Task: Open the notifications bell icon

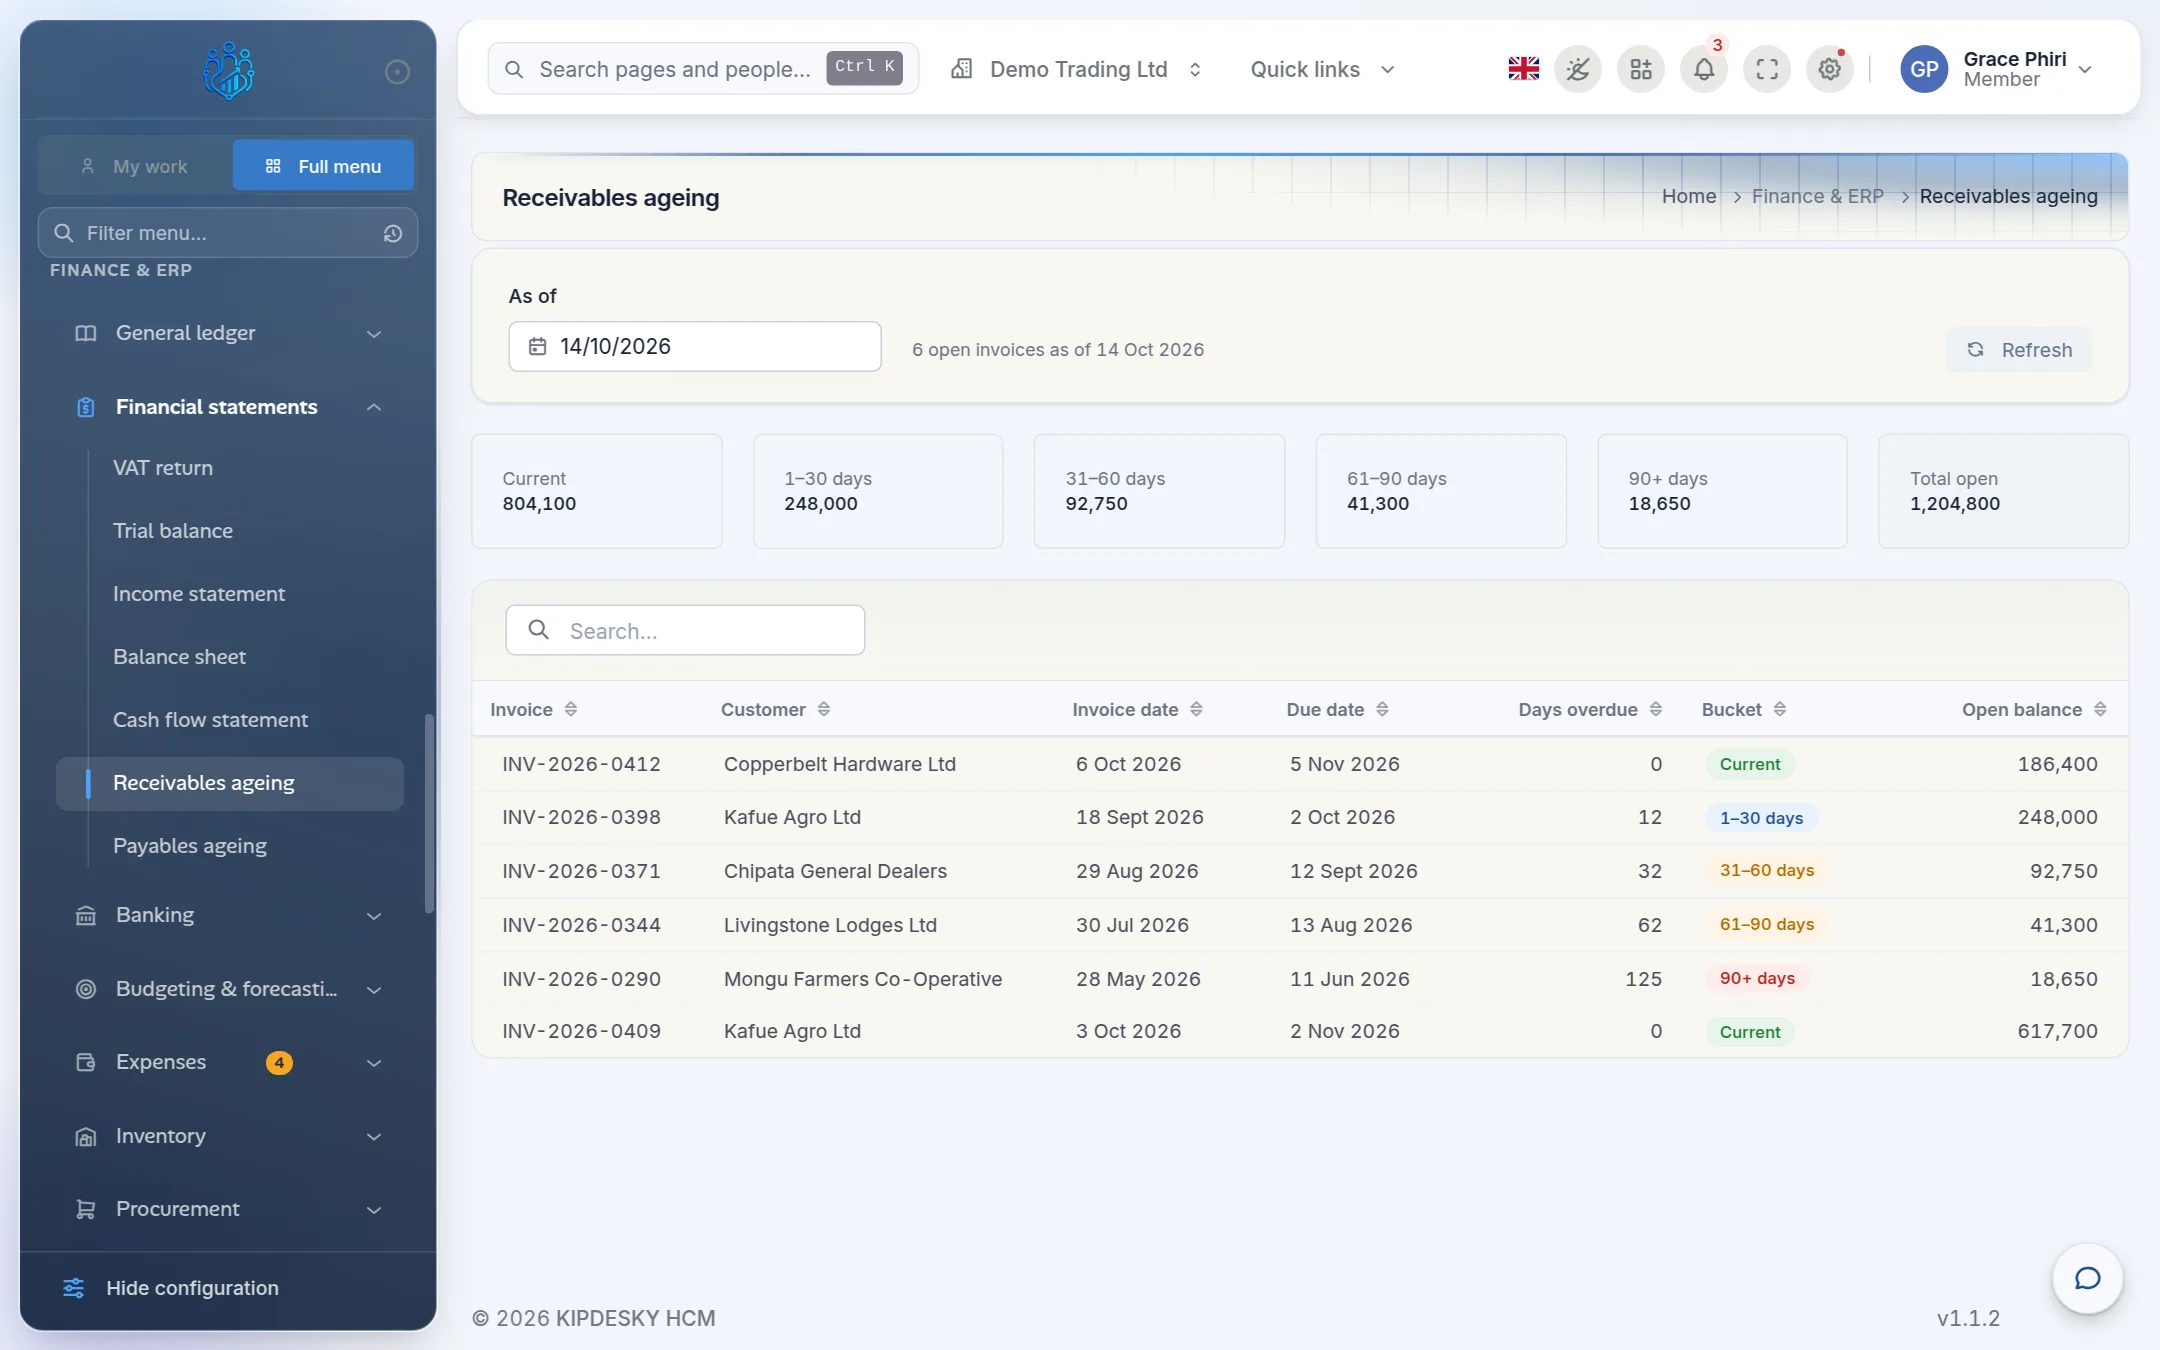Action: click(1704, 69)
